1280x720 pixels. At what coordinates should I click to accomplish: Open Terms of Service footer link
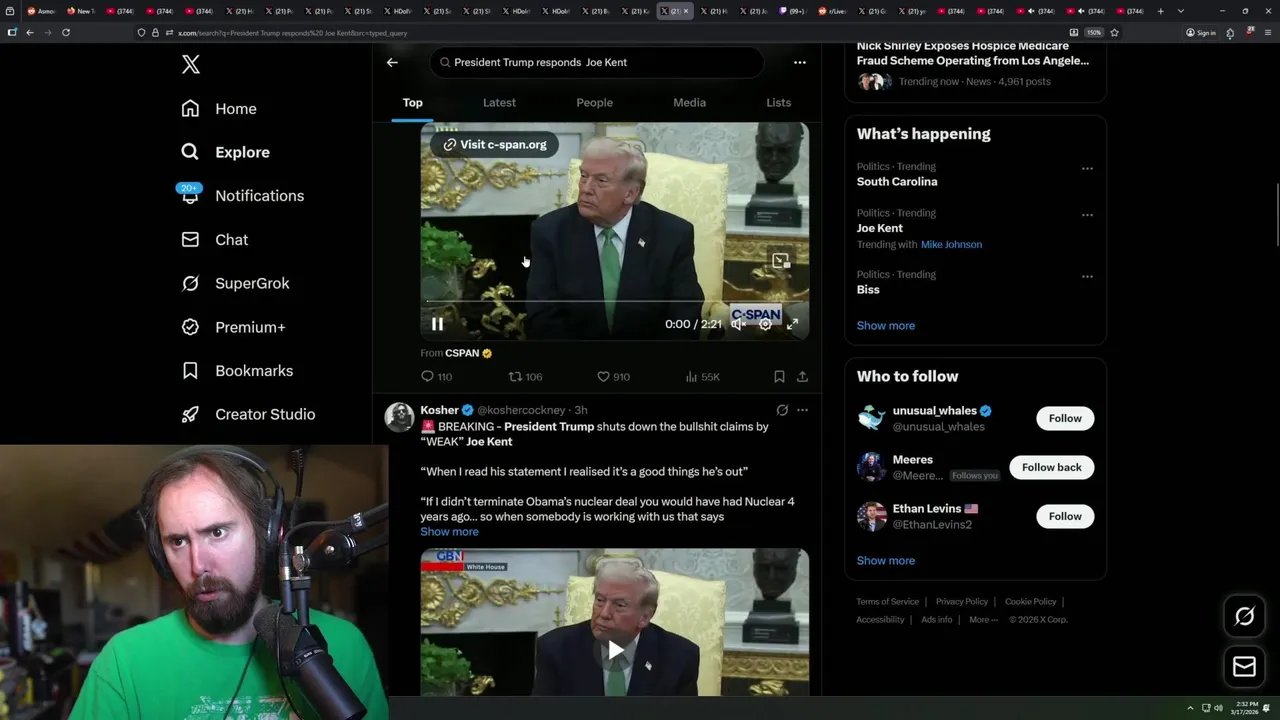(887, 602)
